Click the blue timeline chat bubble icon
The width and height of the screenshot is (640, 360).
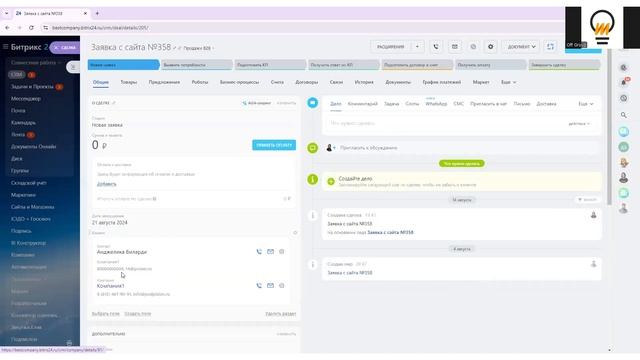313,103
